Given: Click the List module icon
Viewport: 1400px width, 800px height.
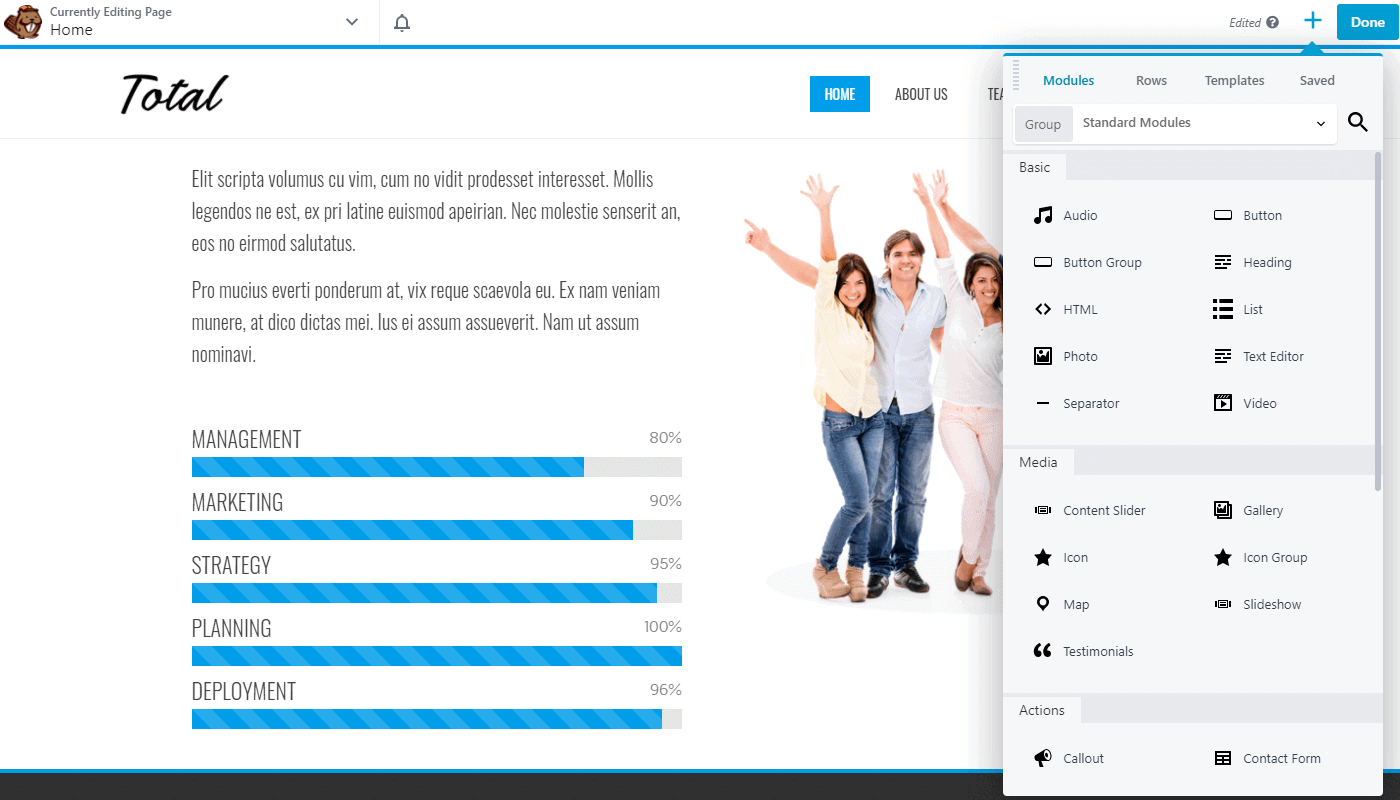Looking at the screenshot, I should tap(1223, 309).
